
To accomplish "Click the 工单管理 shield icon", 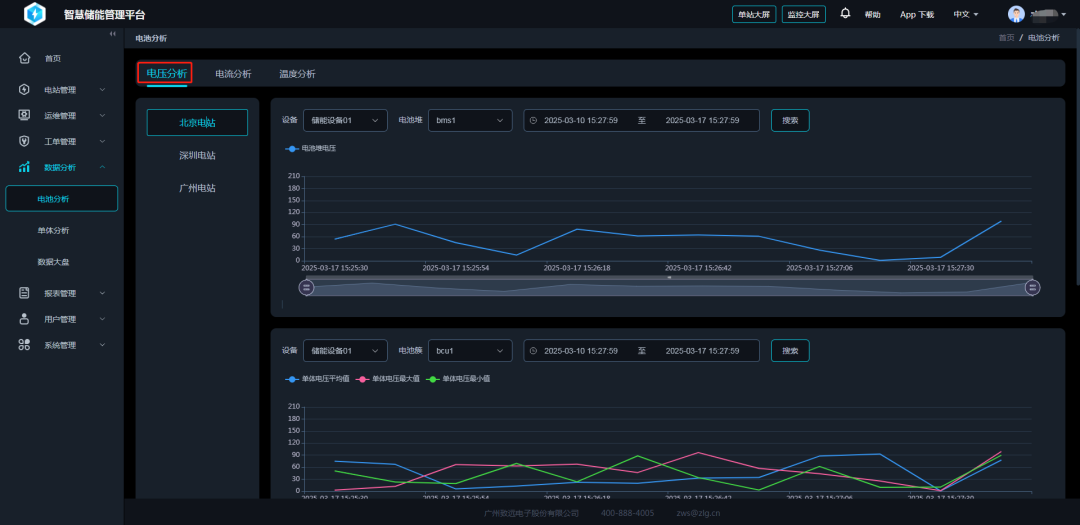I will (25, 141).
